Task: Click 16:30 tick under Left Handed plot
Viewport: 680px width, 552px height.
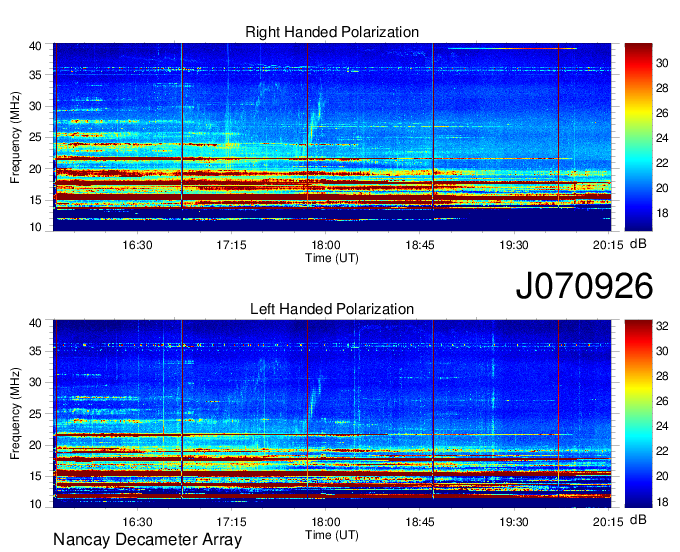Action: pos(137,522)
